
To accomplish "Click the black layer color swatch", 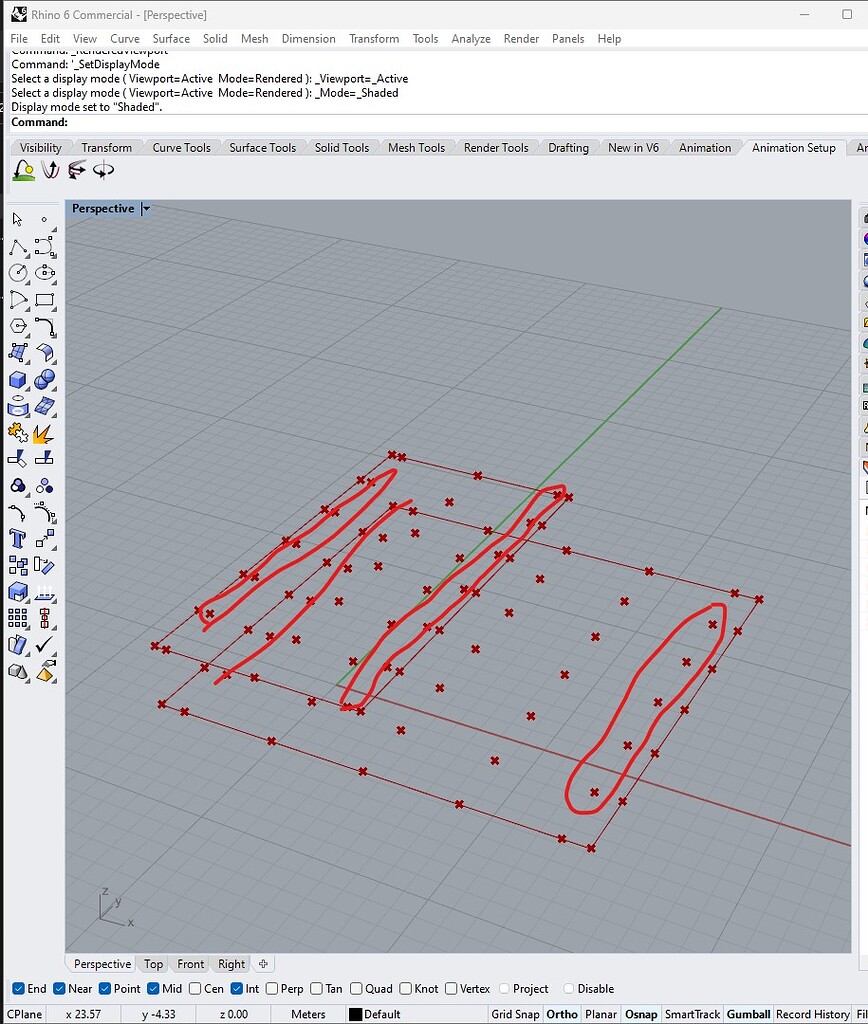I will [x=355, y=1013].
